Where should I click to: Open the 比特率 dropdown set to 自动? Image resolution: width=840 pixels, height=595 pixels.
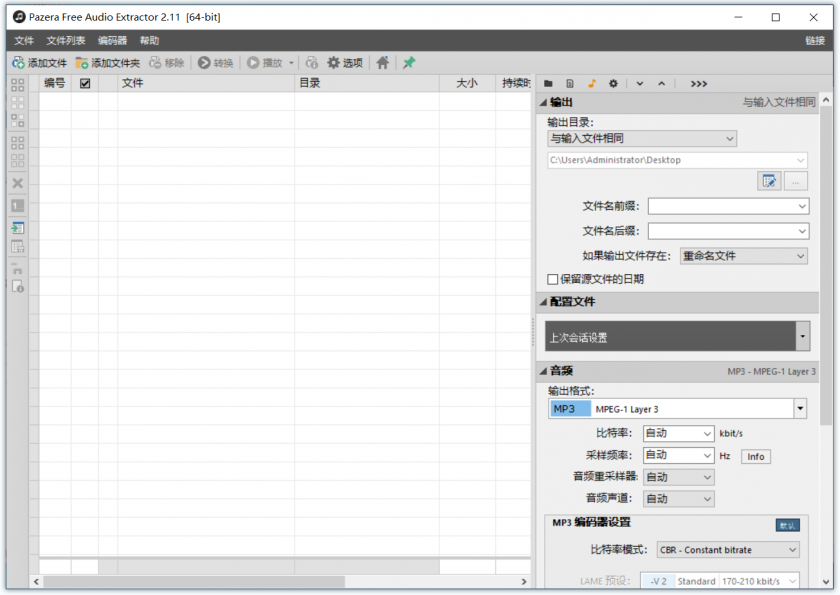(x=678, y=433)
